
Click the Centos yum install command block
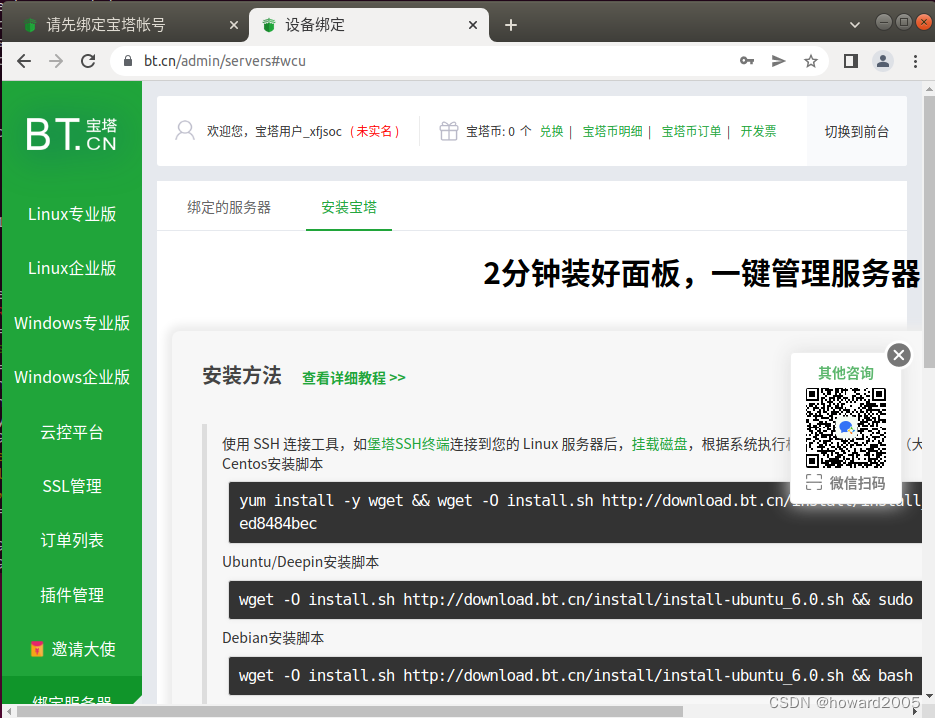[x=575, y=512]
